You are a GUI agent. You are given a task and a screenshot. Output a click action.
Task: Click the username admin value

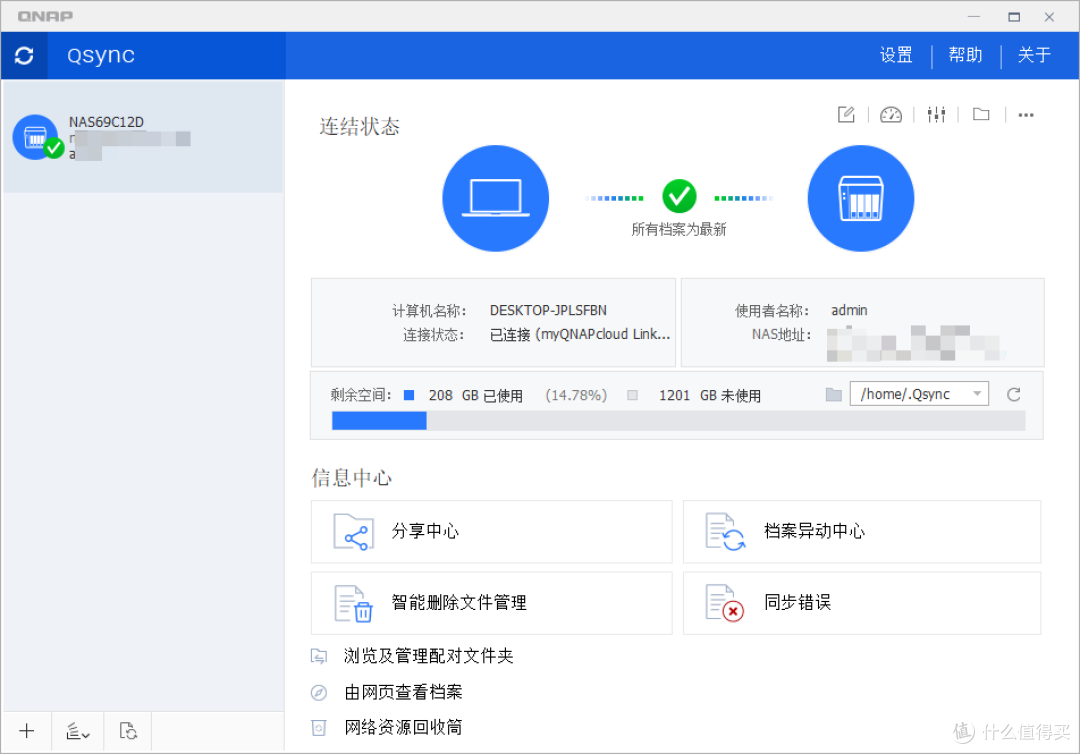click(849, 311)
